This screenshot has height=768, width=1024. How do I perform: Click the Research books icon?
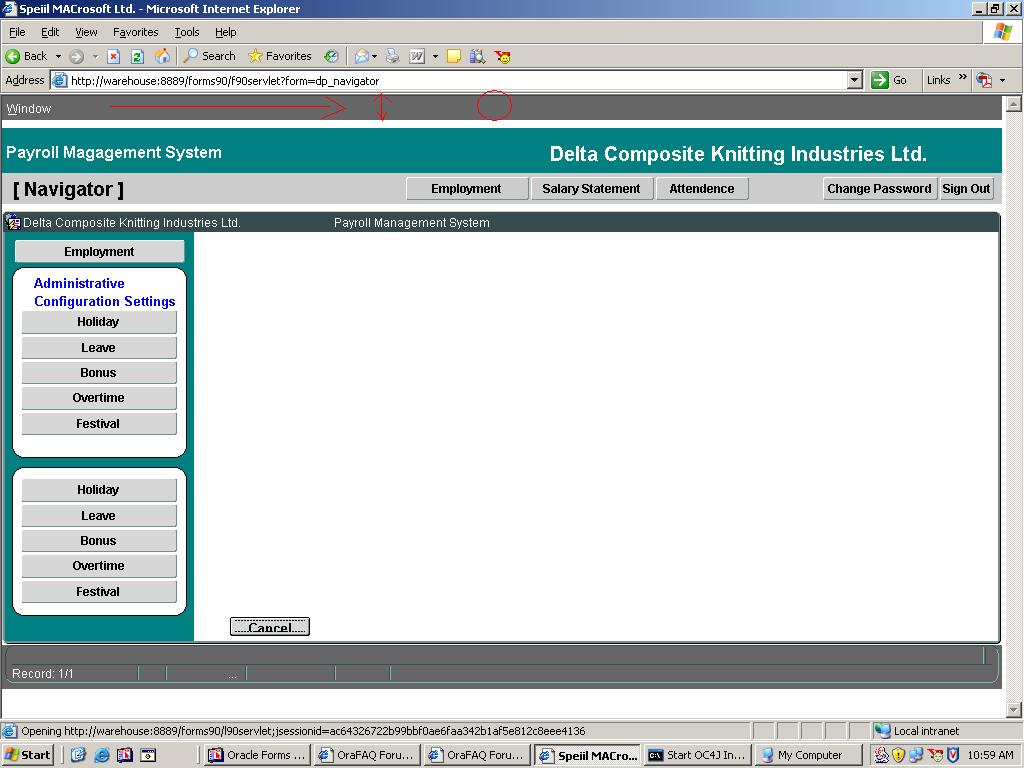point(477,56)
